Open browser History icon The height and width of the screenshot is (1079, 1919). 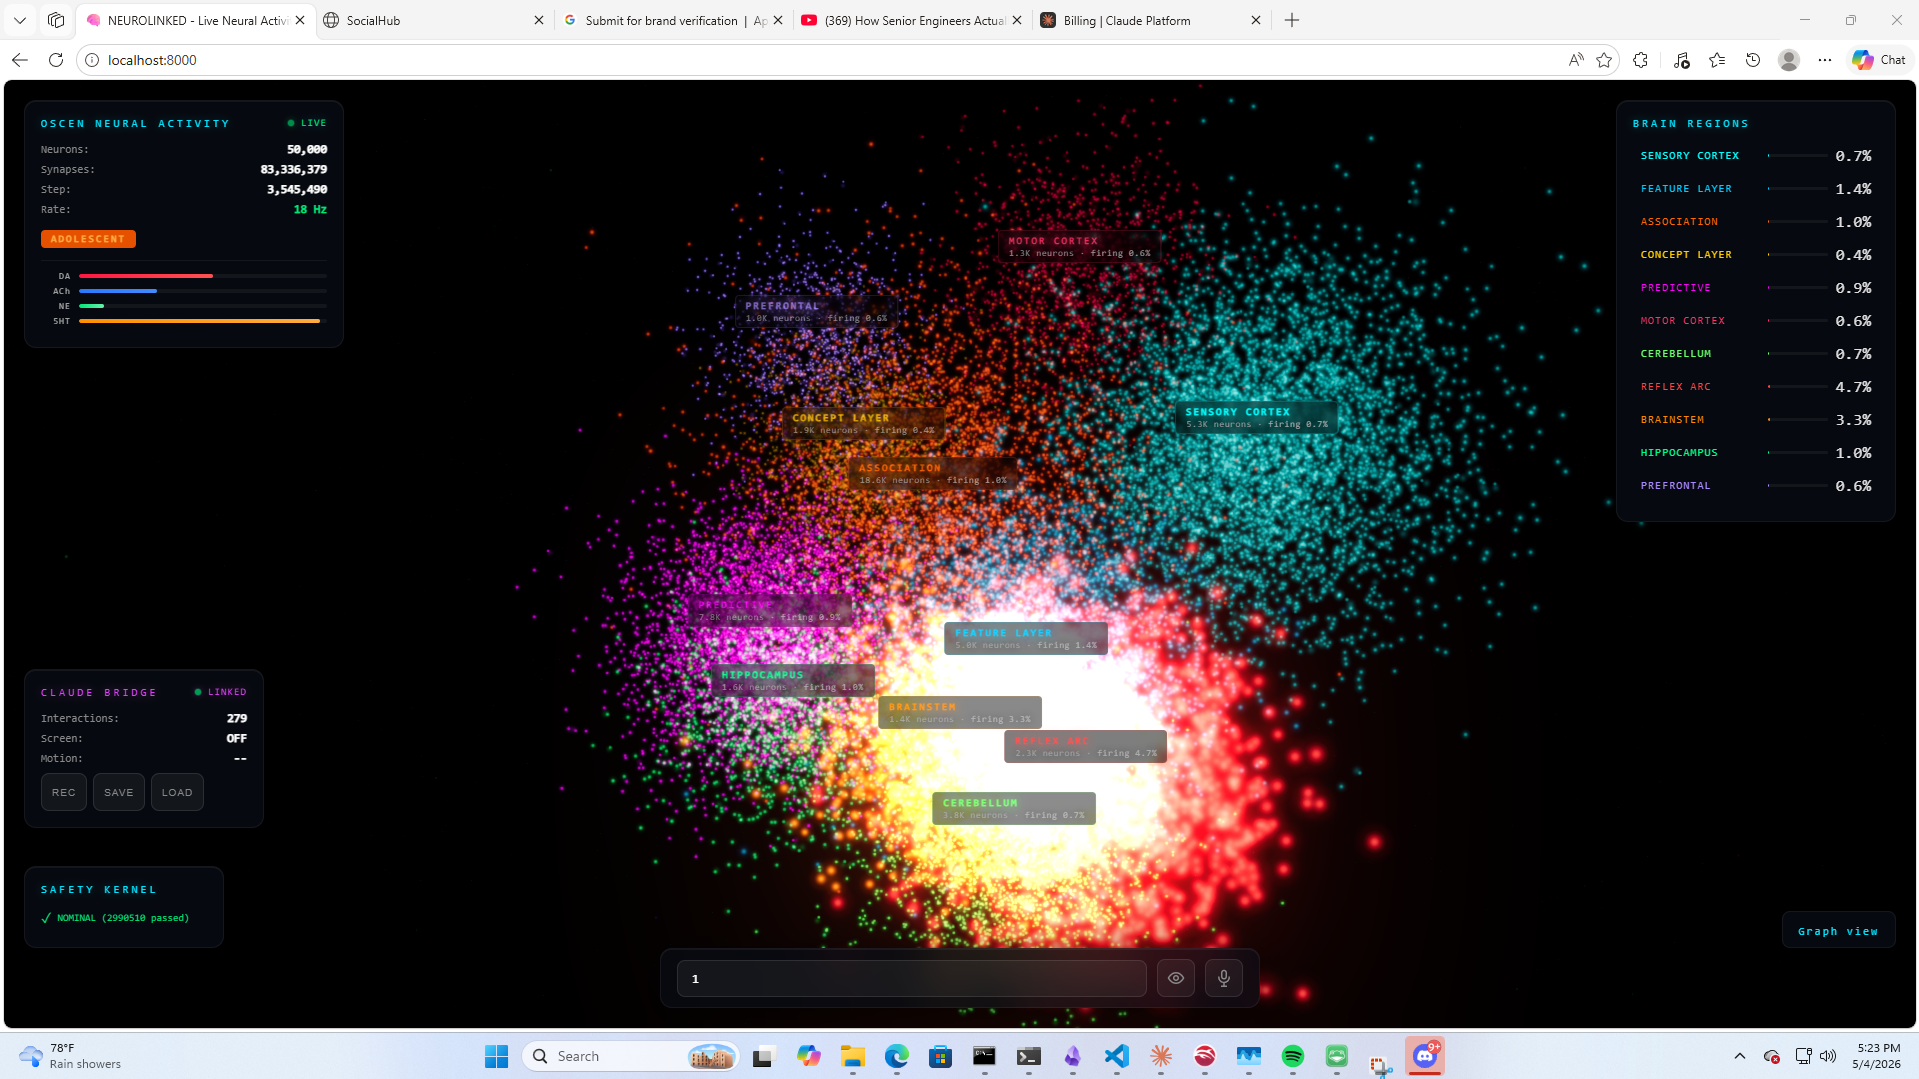tap(1753, 60)
